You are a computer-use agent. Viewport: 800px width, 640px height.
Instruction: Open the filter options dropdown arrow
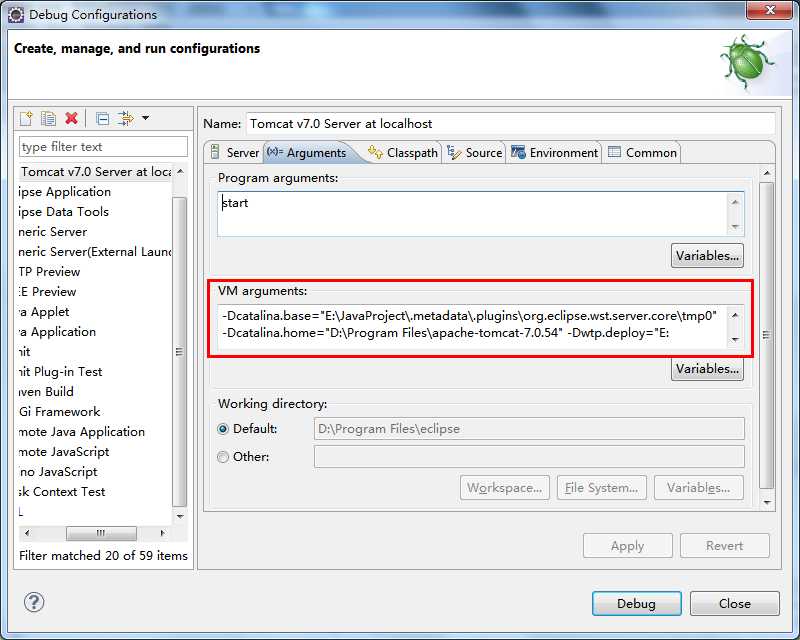tap(145, 118)
